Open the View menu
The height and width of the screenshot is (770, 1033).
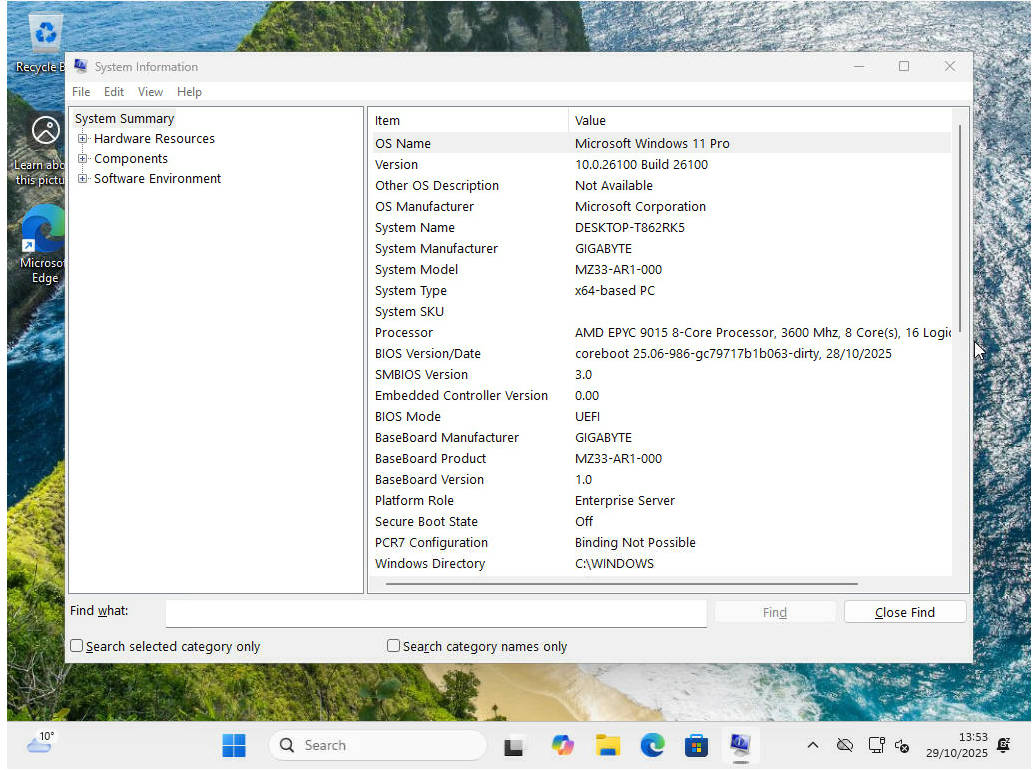click(x=150, y=91)
